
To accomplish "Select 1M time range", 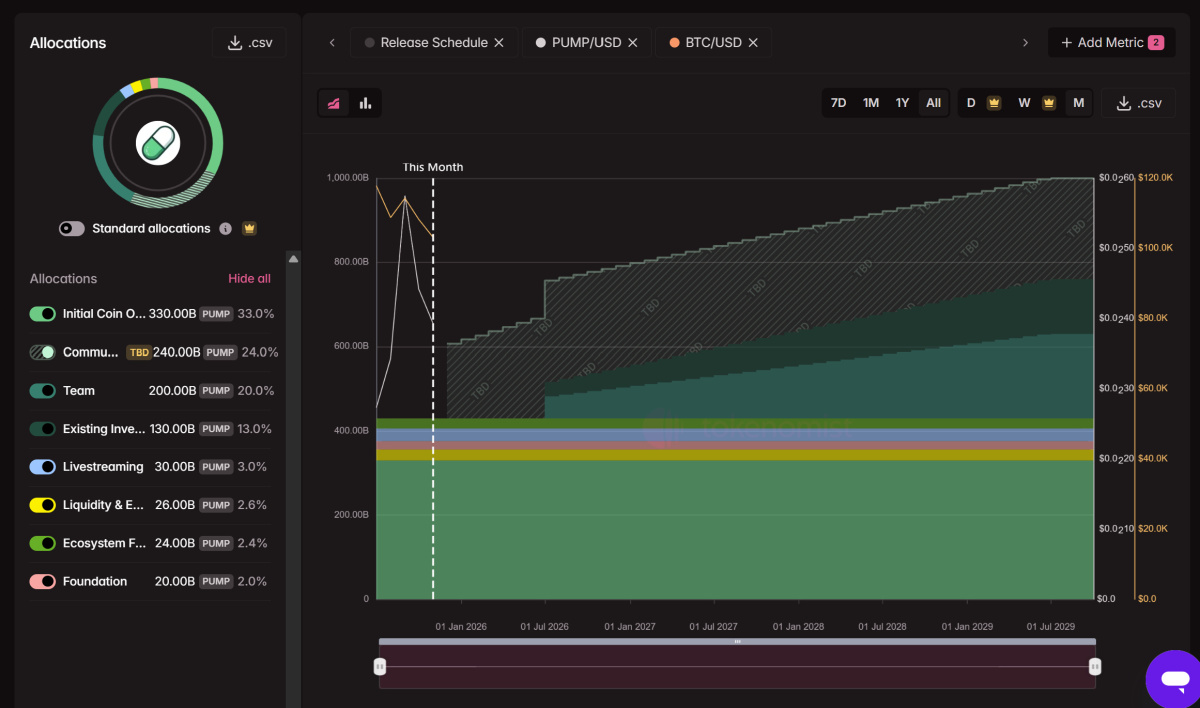I will pos(871,103).
